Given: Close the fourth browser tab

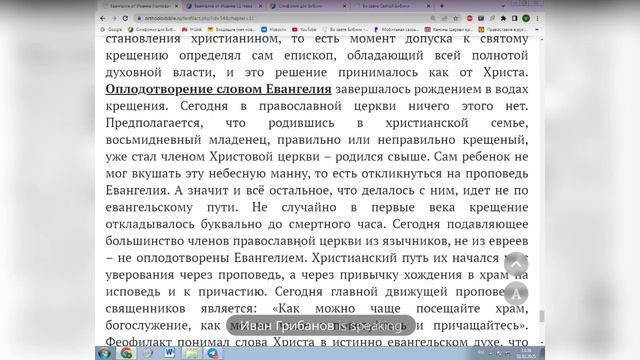Looking at the screenshot, I should point(428,6).
